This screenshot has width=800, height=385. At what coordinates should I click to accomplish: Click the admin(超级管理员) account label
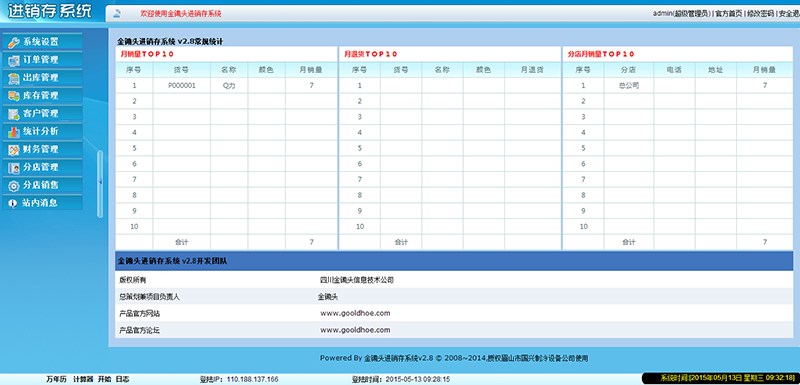coord(682,14)
